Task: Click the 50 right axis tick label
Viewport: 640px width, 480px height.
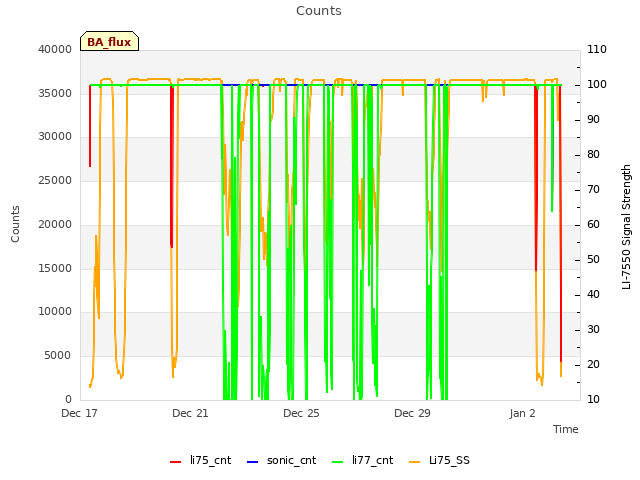Action: (x=593, y=260)
